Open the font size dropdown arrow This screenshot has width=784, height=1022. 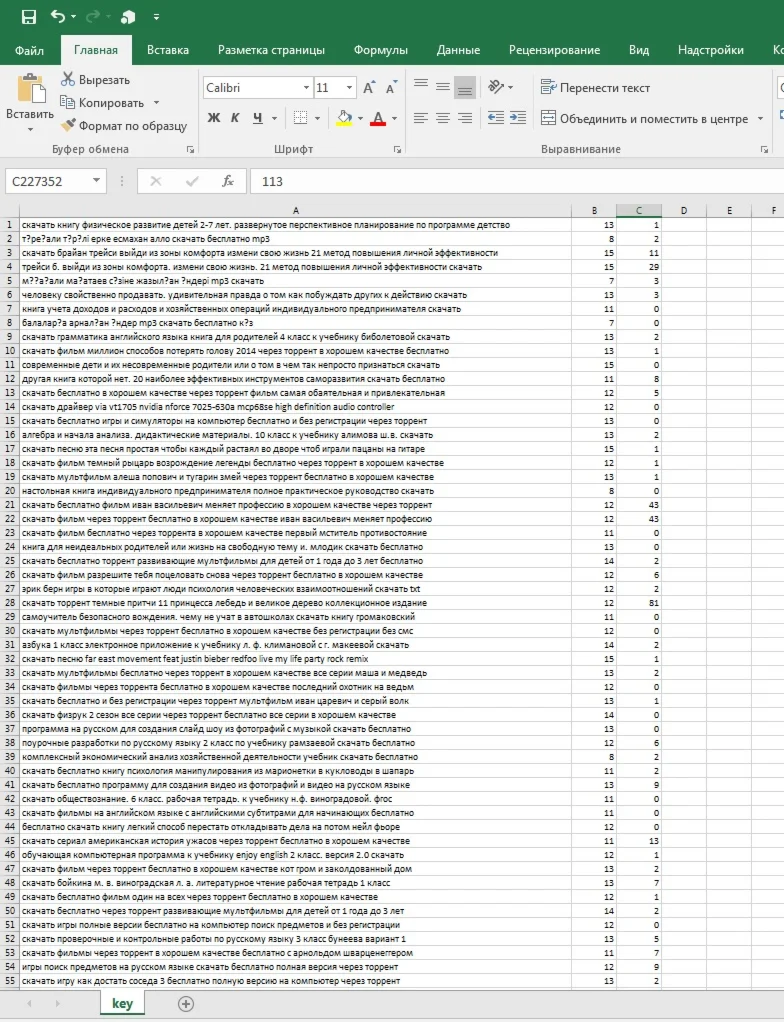point(349,88)
